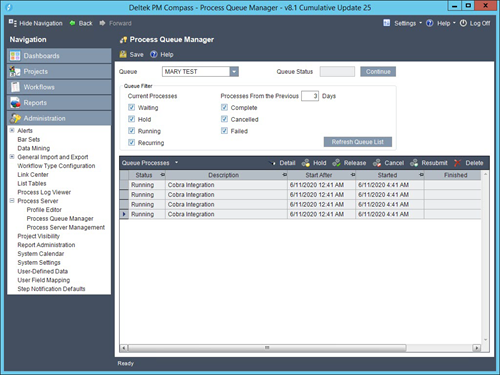Delete the selected process with red X
This screenshot has height=375, width=500.
coord(458,163)
